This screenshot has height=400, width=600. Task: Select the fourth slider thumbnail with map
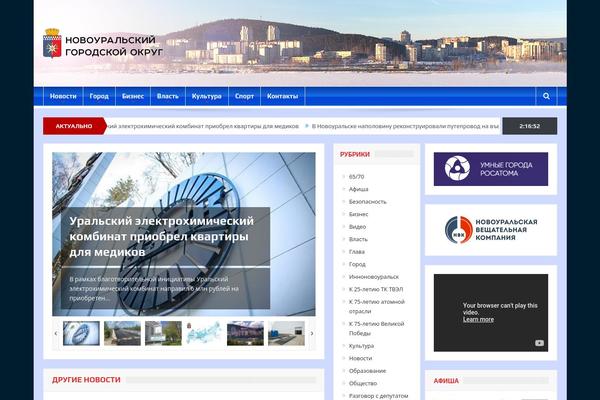(204, 333)
